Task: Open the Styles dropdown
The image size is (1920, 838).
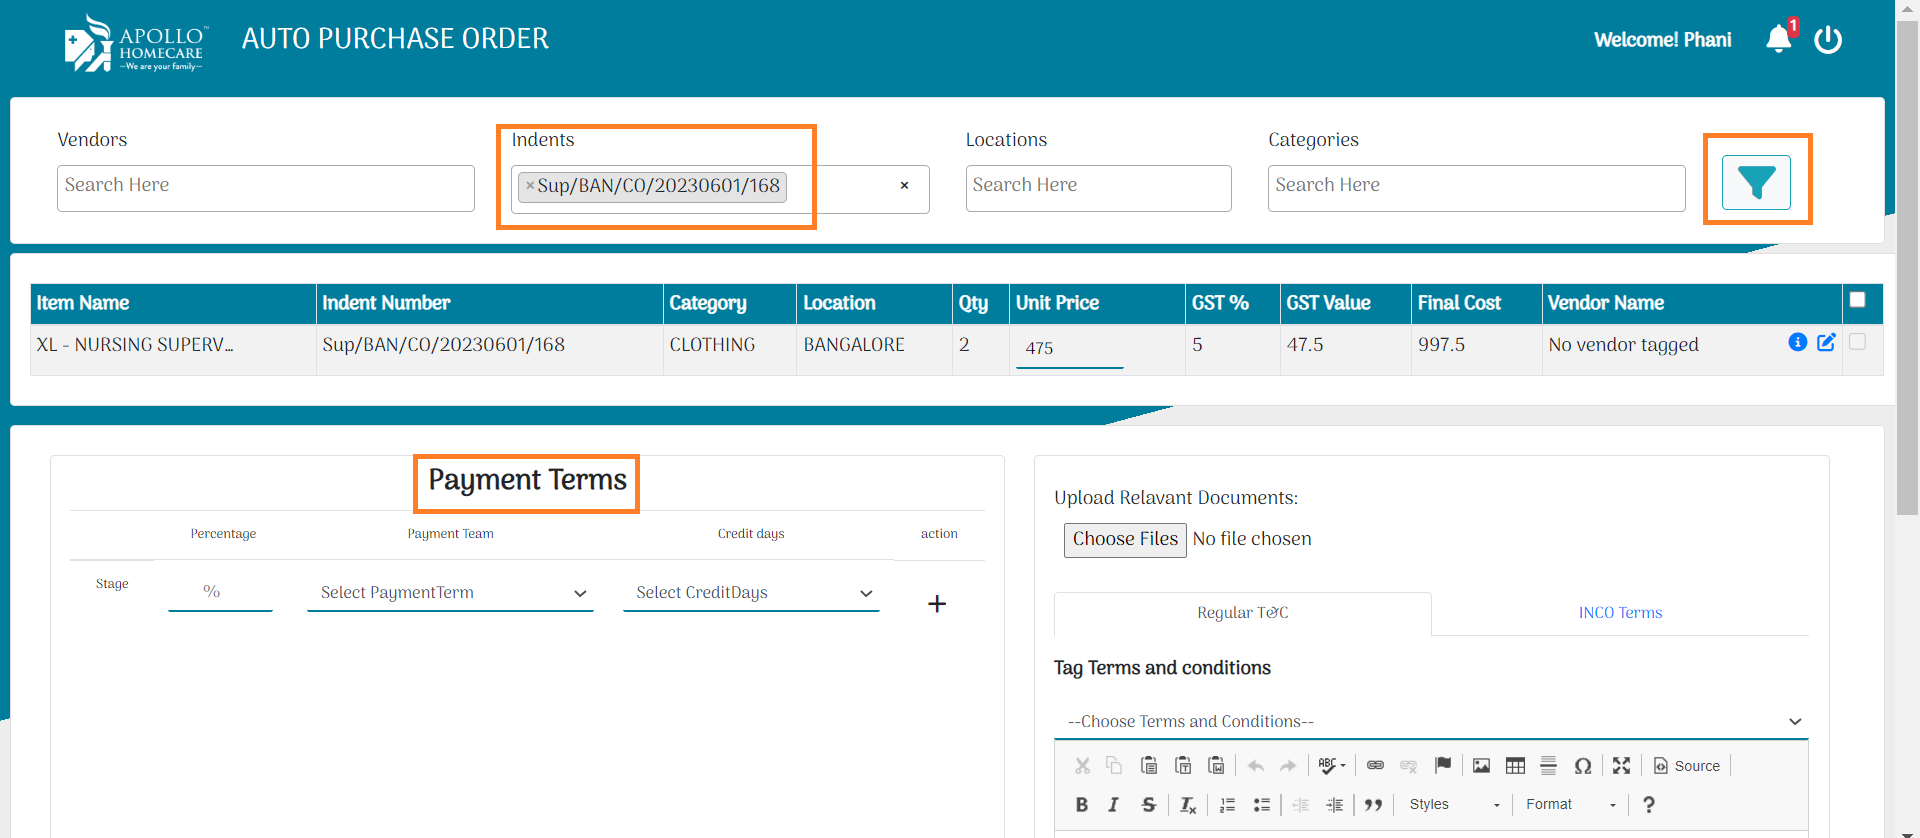Action: (x=1454, y=805)
